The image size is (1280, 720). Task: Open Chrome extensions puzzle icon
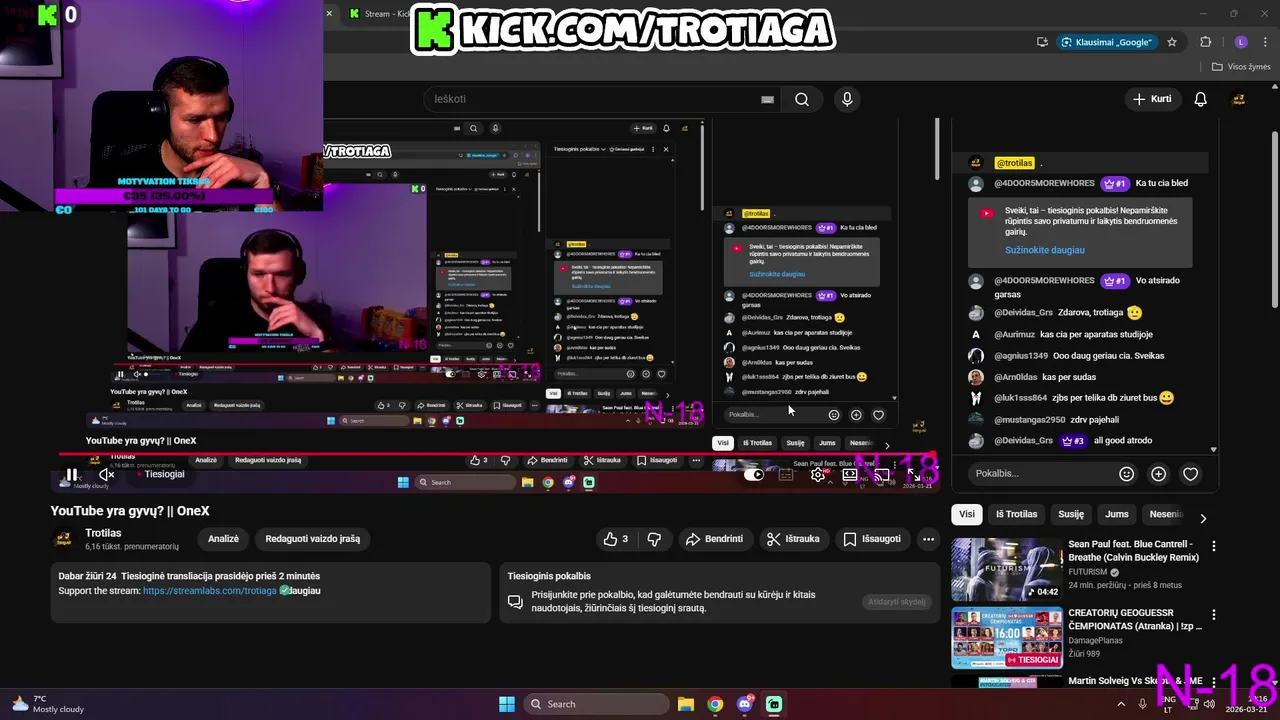point(1206,42)
